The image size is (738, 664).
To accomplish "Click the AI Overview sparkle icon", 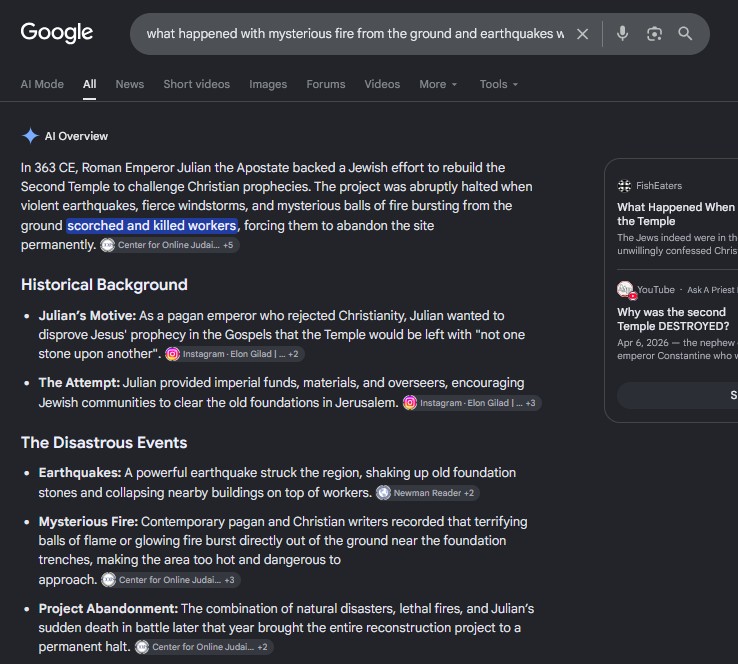I will (x=30, y=136).
